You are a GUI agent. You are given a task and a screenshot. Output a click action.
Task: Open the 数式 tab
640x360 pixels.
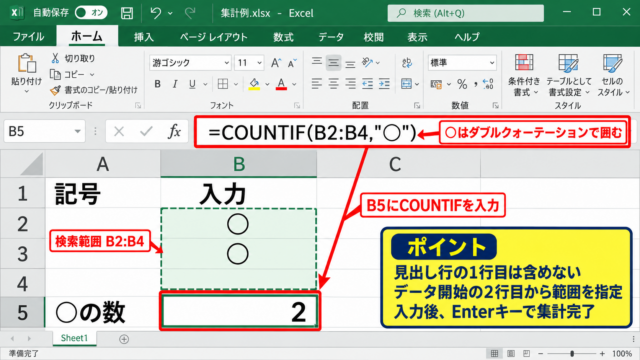pyautogui.click(x=283, y=37)
